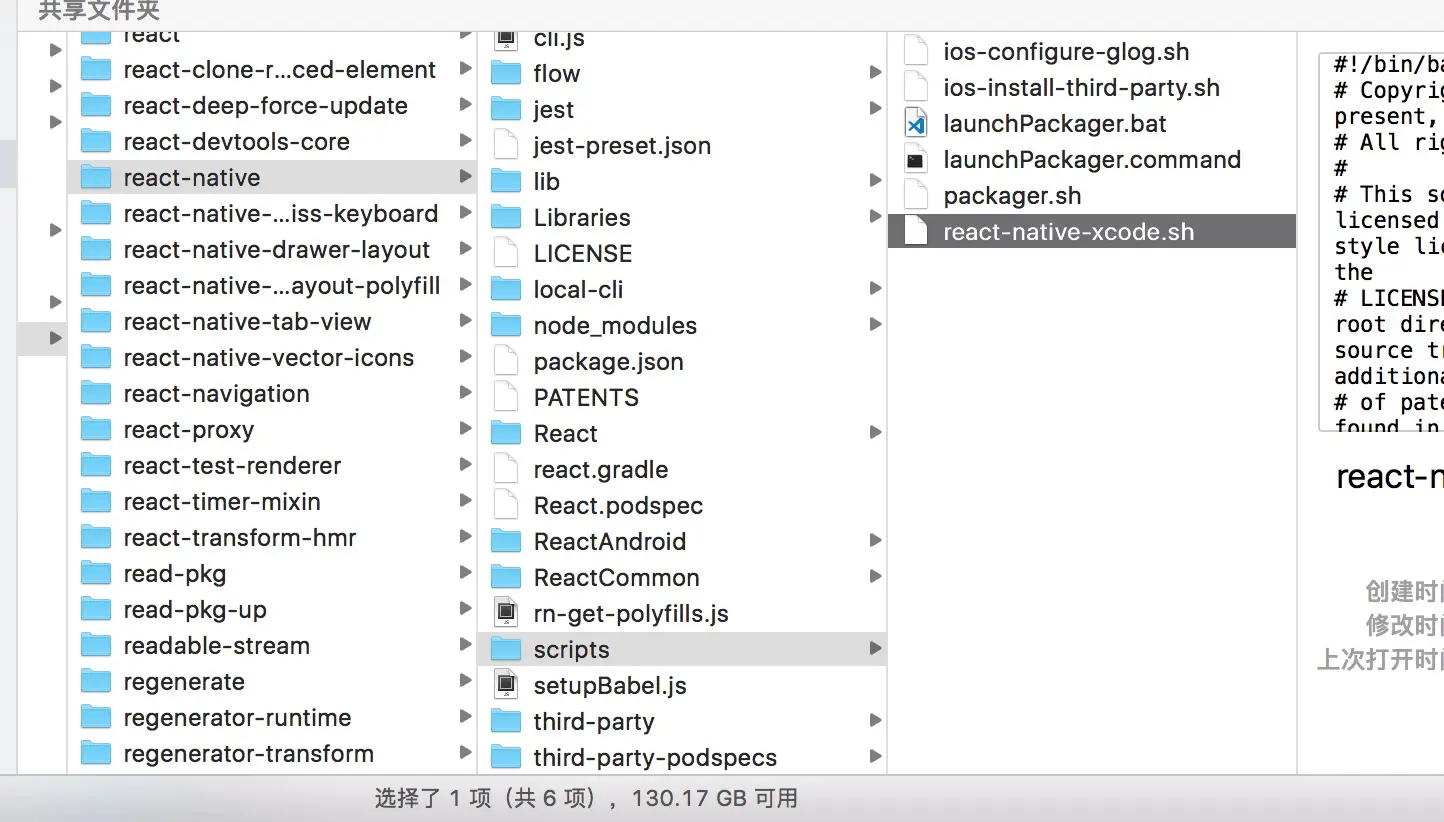The height and width of the screenshot is (822, 1444).
Task: Click the launchPackager.command terminal icon
Action: click(x=916, y=160)
